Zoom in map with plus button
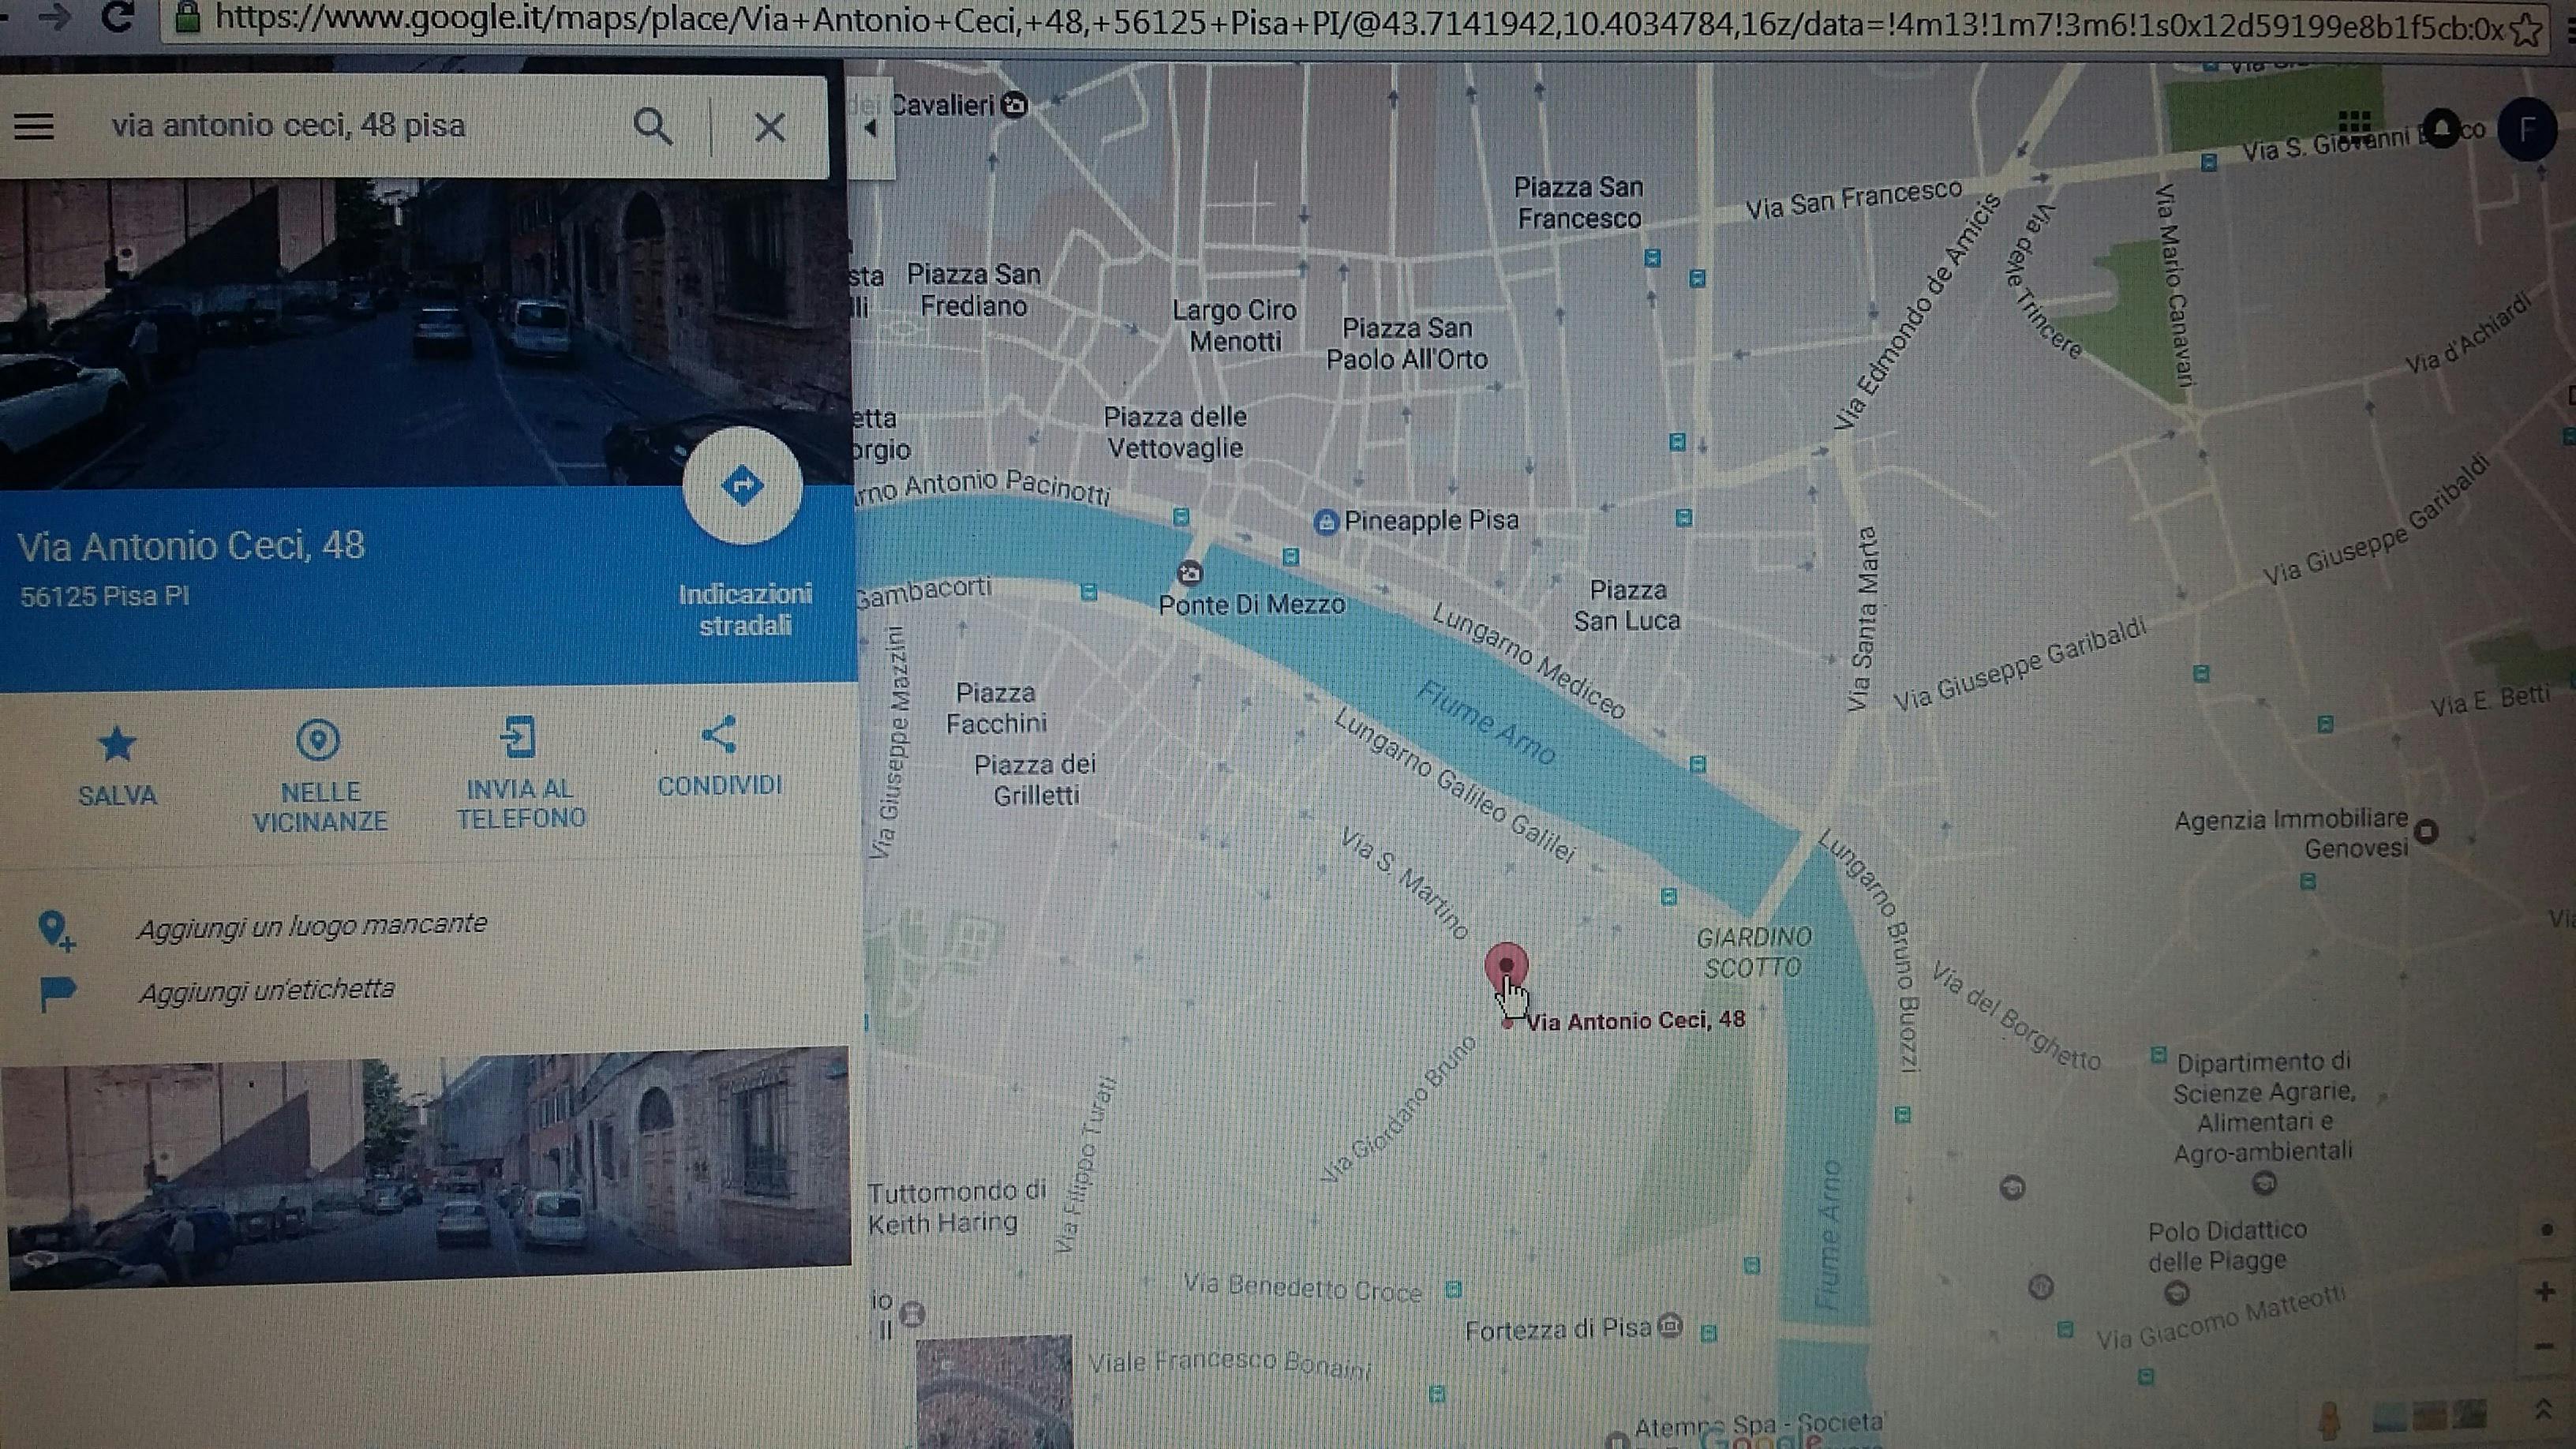Screen dimensions: 2576x1449 coord(2545,1292)
